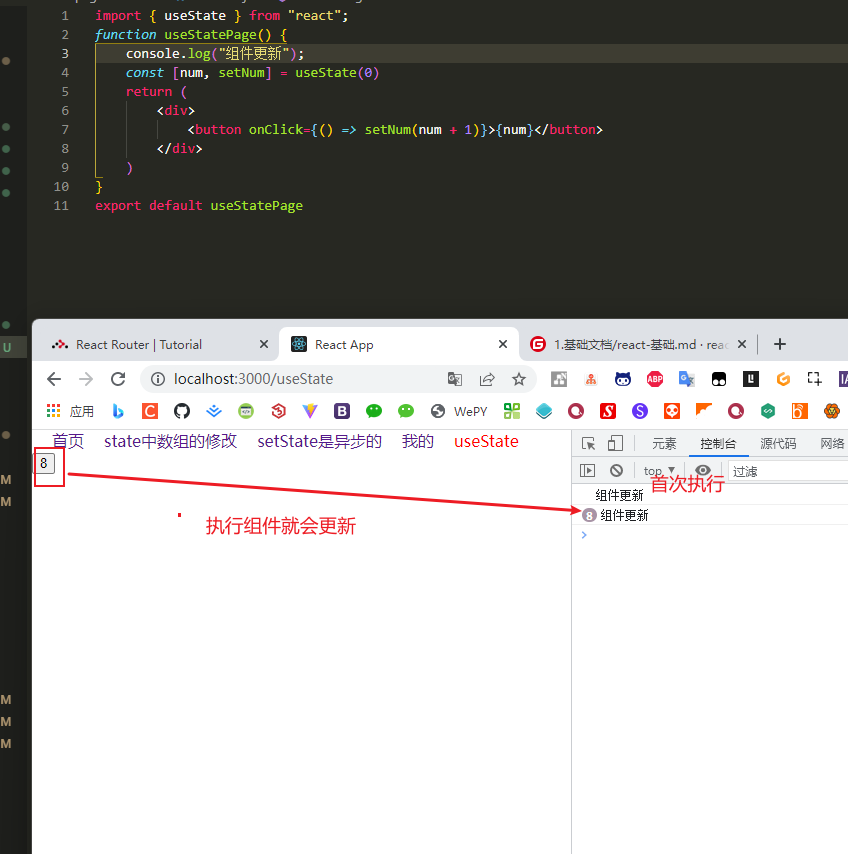Open the screenshot crop extension icon
The width and height of the screenshot is (848, 854).
815,379
